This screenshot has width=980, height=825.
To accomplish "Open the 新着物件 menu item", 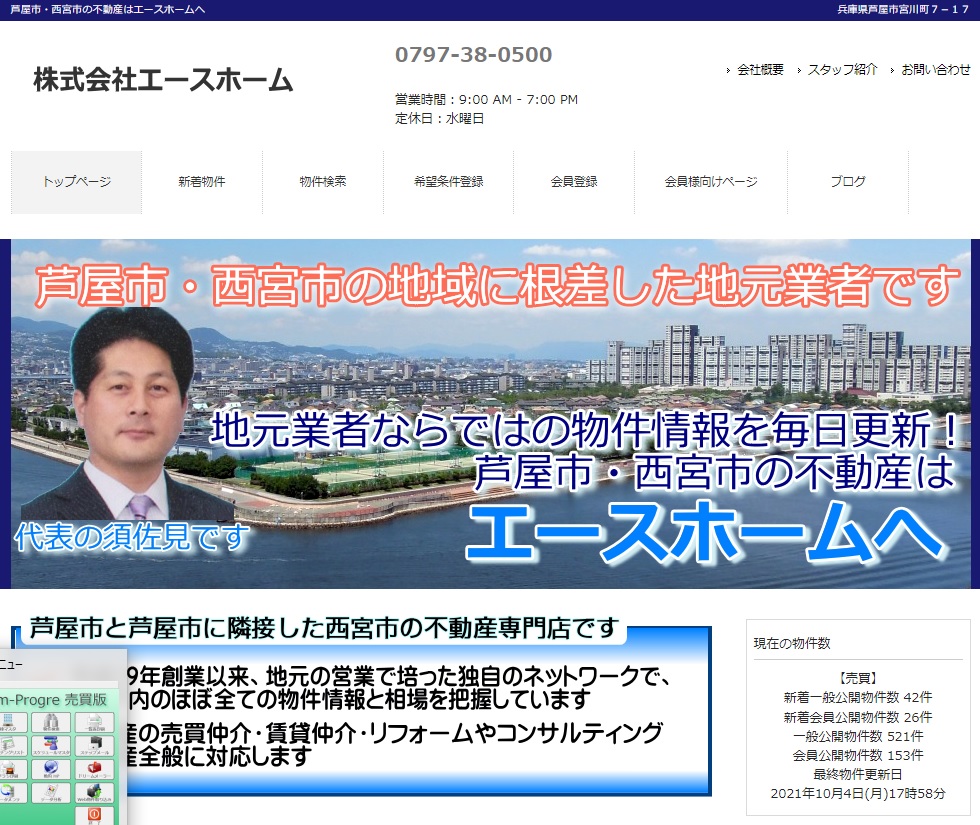I will click(x=201, y=182).
